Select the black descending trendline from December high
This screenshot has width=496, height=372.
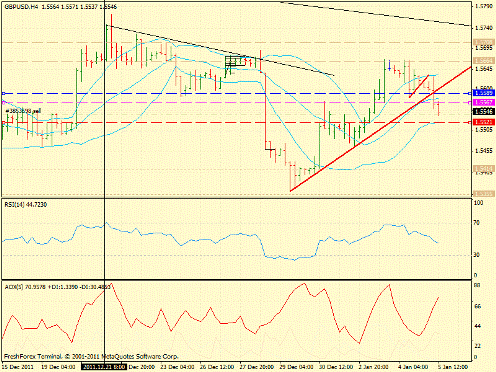click(x=220, y=50)
